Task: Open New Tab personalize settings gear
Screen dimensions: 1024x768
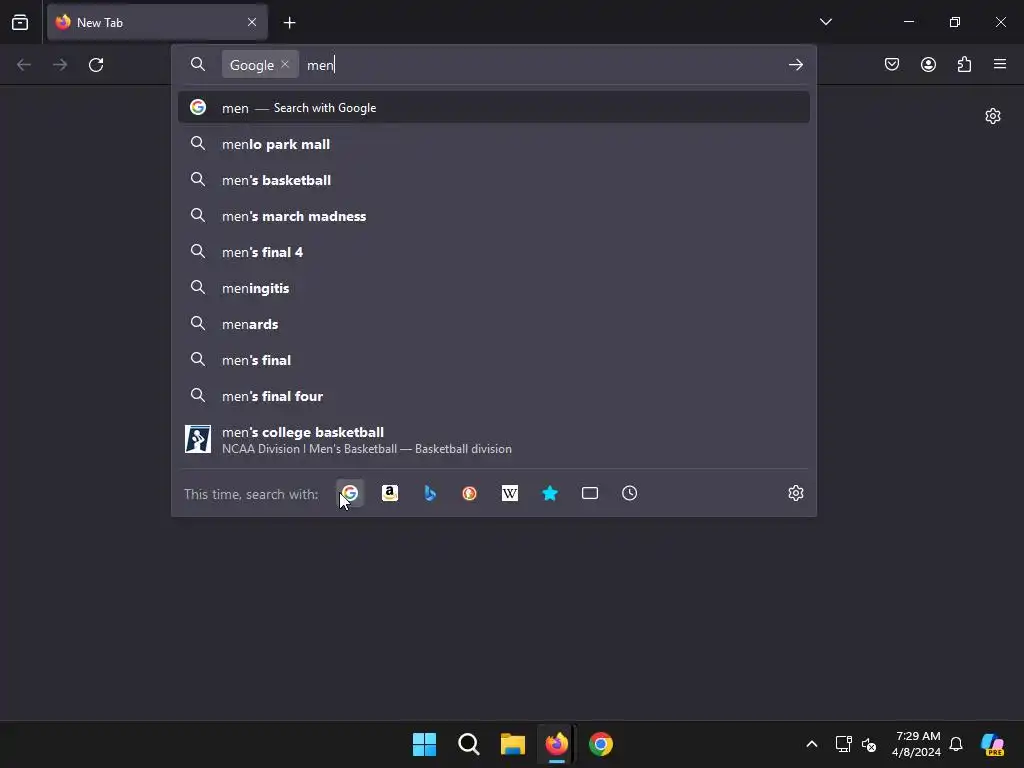Action: pyautogui.click(x=993, y=116)
